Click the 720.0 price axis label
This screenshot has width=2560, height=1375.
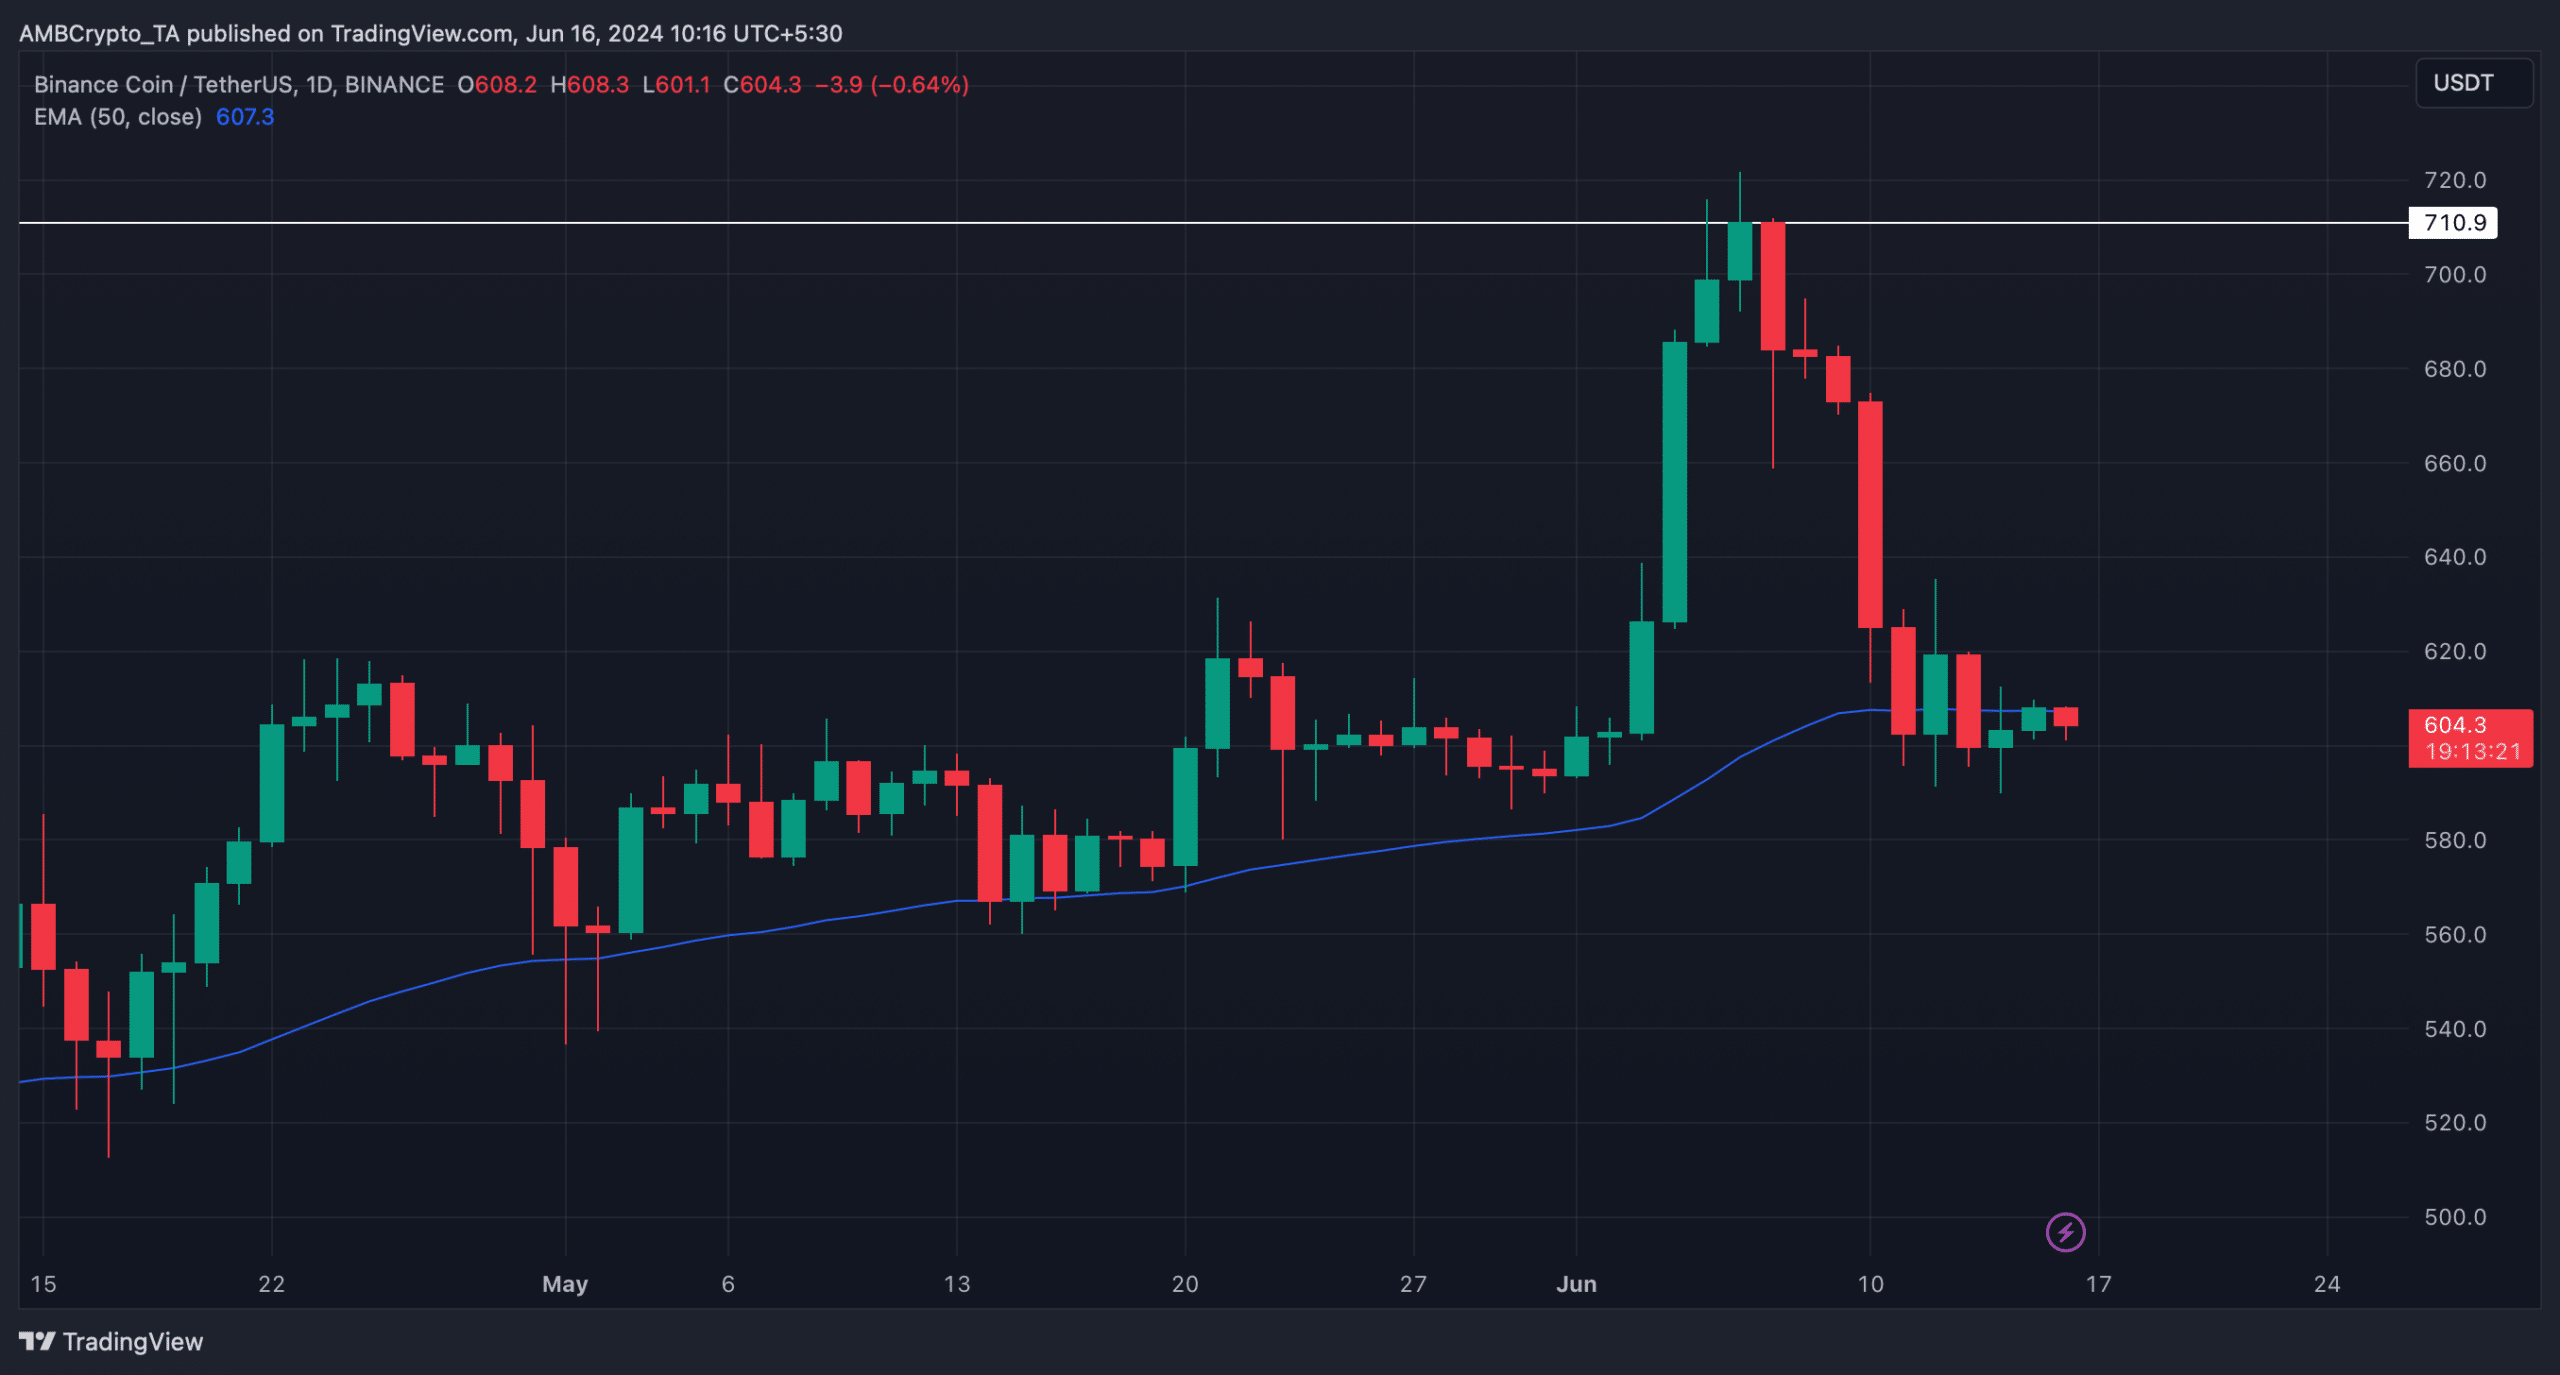(2455, 180)
